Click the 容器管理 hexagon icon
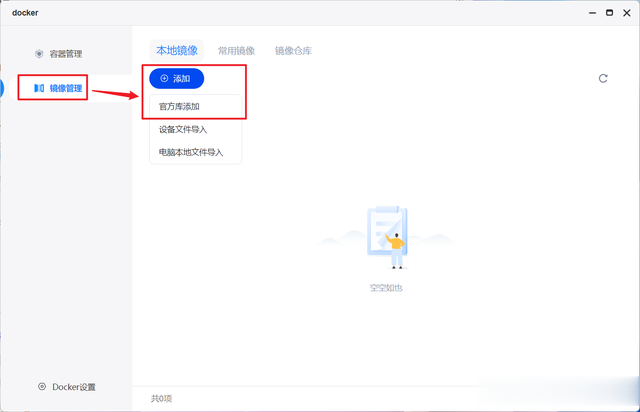640x412 pixels. pos(39,54)
